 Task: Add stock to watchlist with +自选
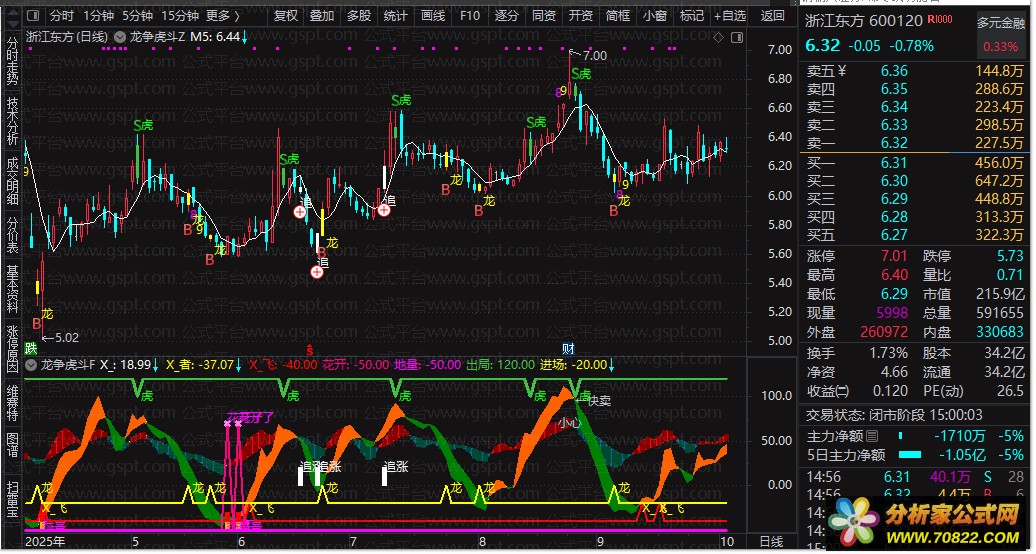(x=729, y=15)
